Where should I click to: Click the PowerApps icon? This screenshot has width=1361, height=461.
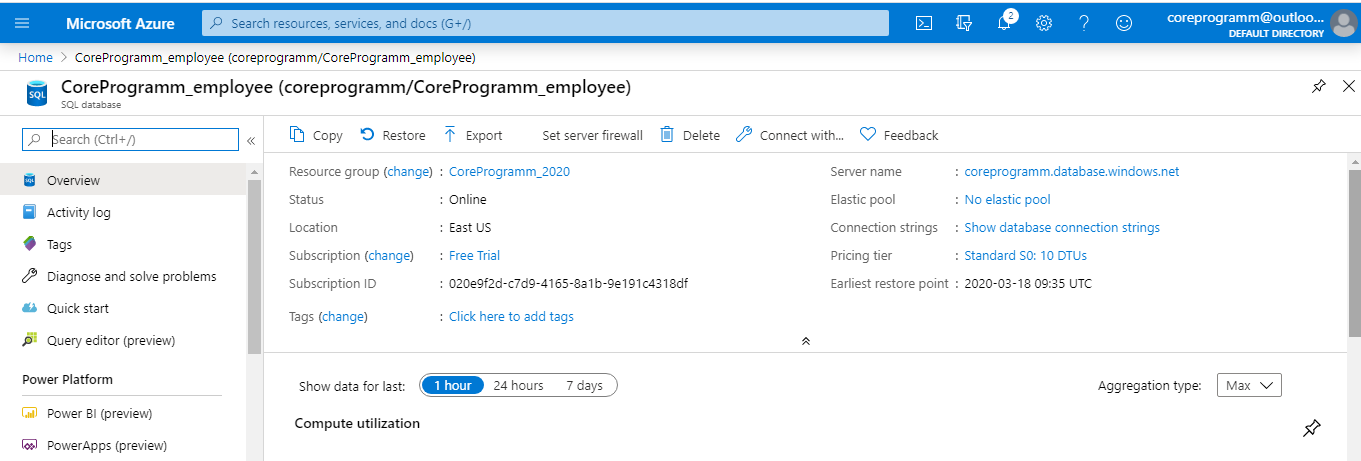(x=29, y=445)
